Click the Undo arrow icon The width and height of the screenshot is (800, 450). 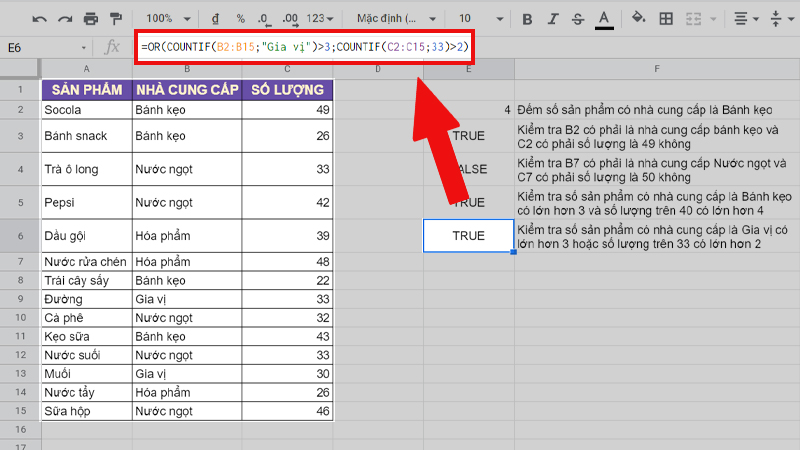39,19
